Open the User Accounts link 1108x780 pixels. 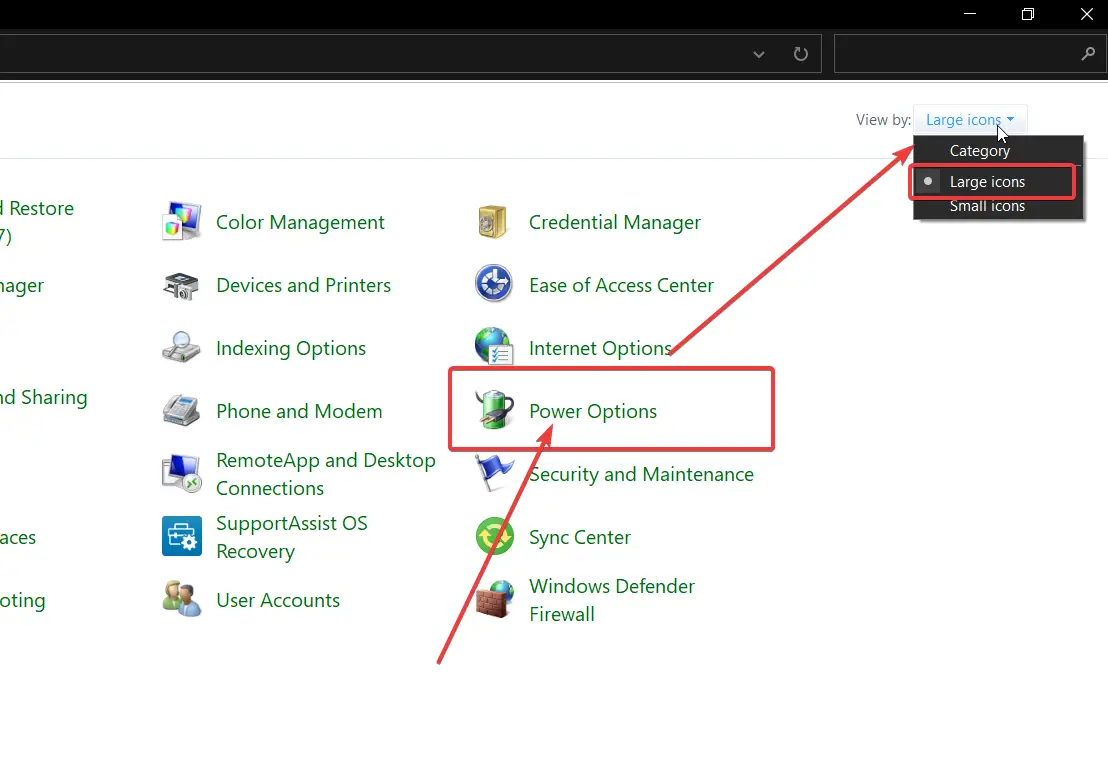pos(278,600)
